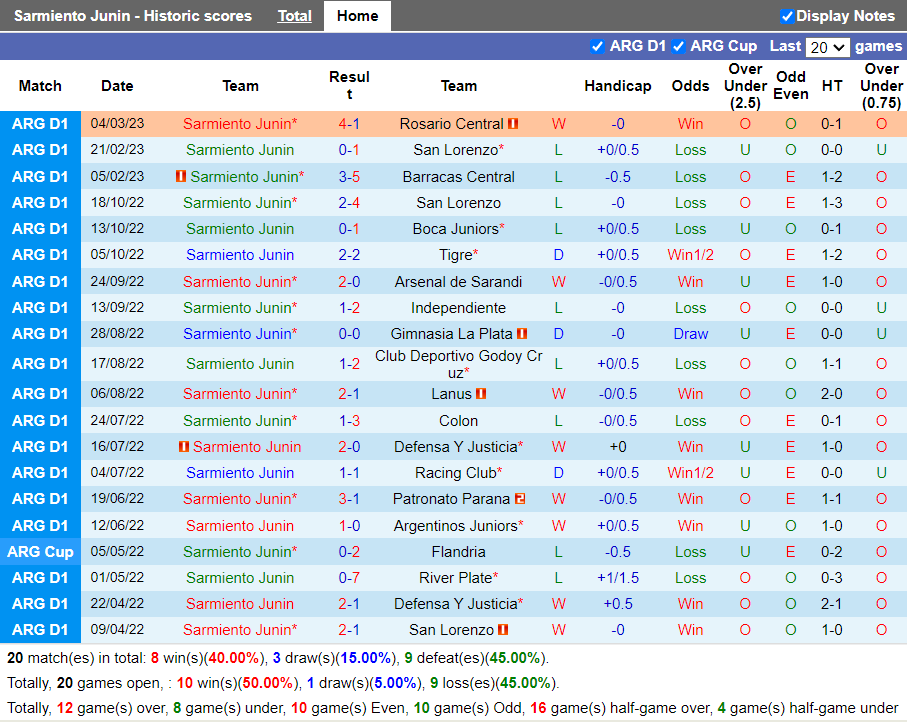Click the red card badge beside Patronato Parana

tap(520, 499)
